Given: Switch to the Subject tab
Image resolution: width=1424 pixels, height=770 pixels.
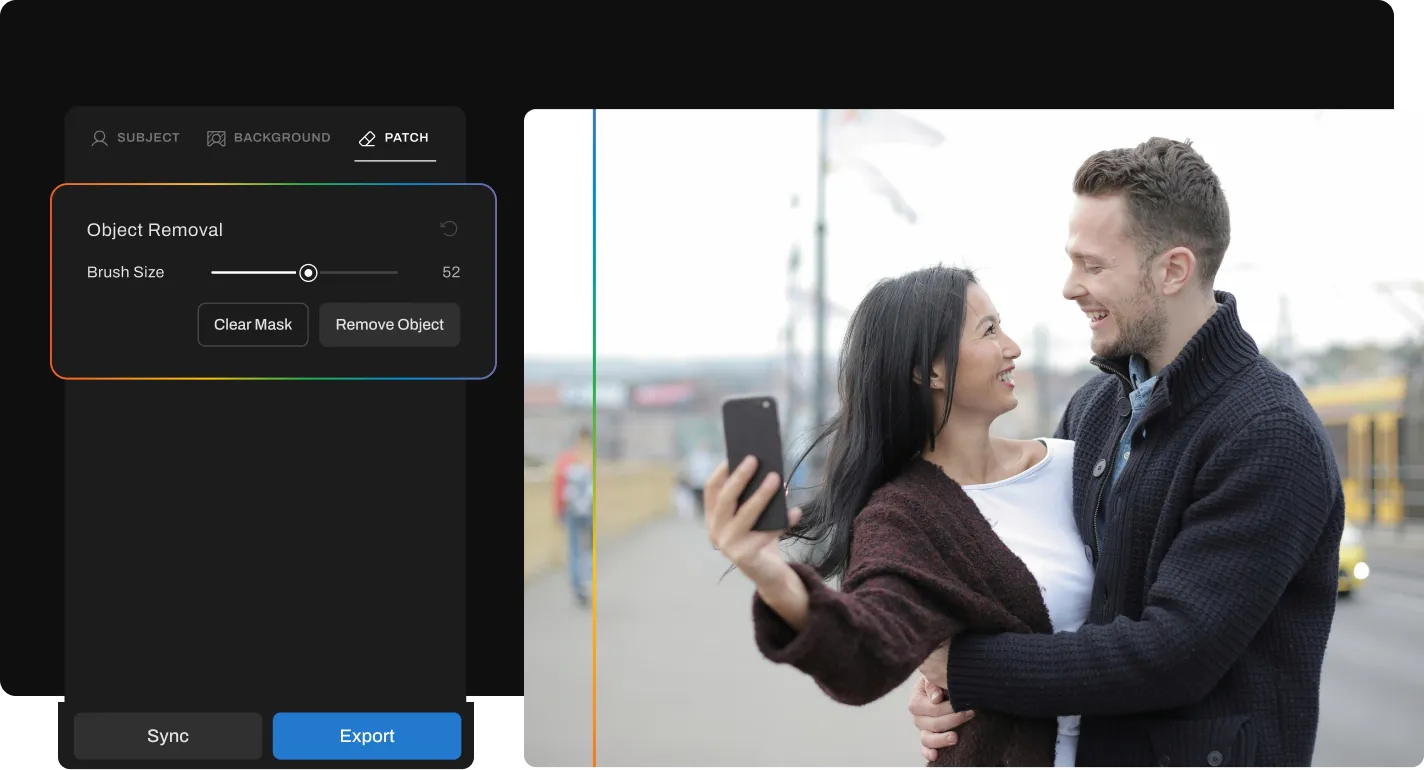Looking at the screenshot, I should [x=148, y=138].
